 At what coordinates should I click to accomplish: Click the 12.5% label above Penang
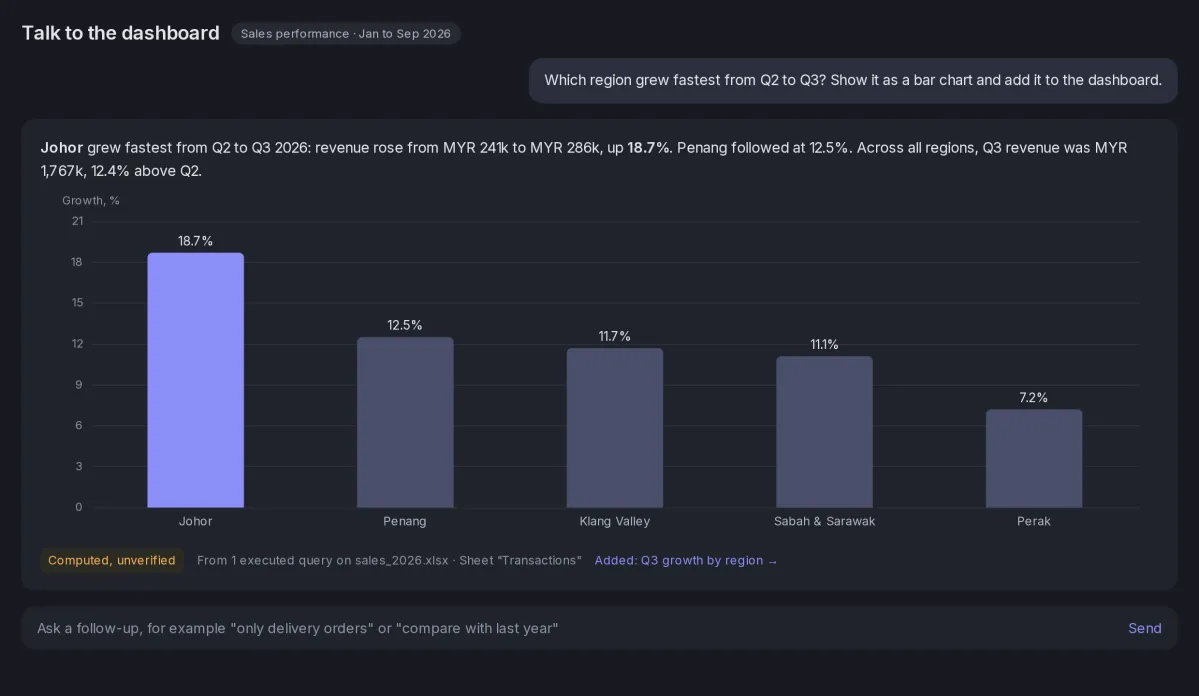tap(405, 325)
